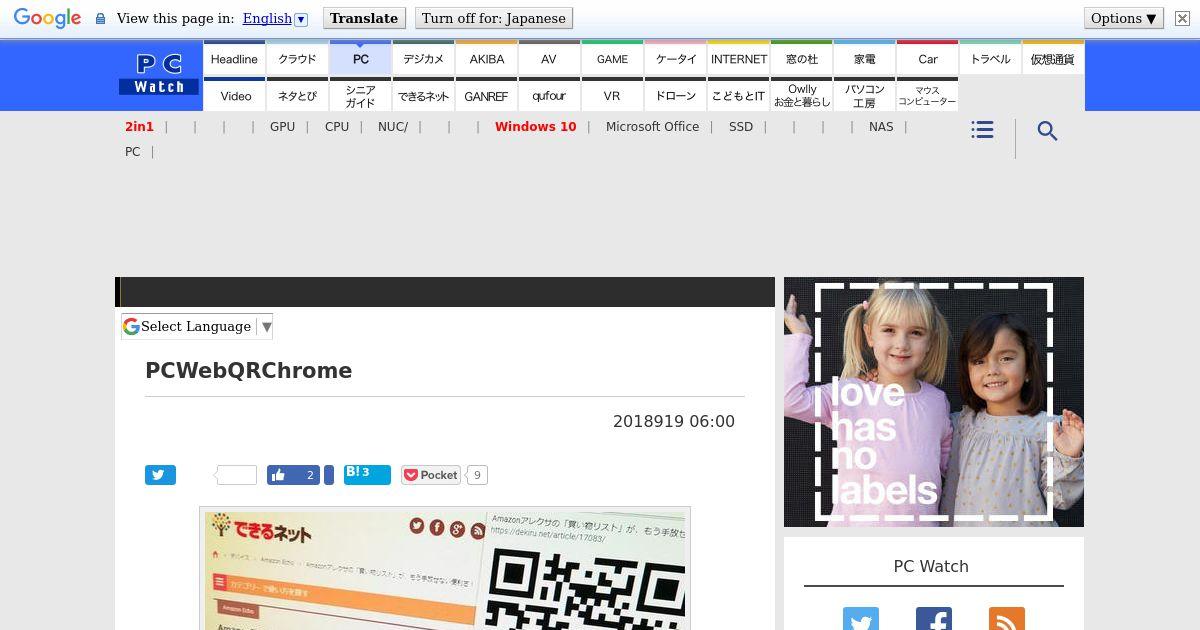Open the English language dropdown

click(x=275, y=18)
